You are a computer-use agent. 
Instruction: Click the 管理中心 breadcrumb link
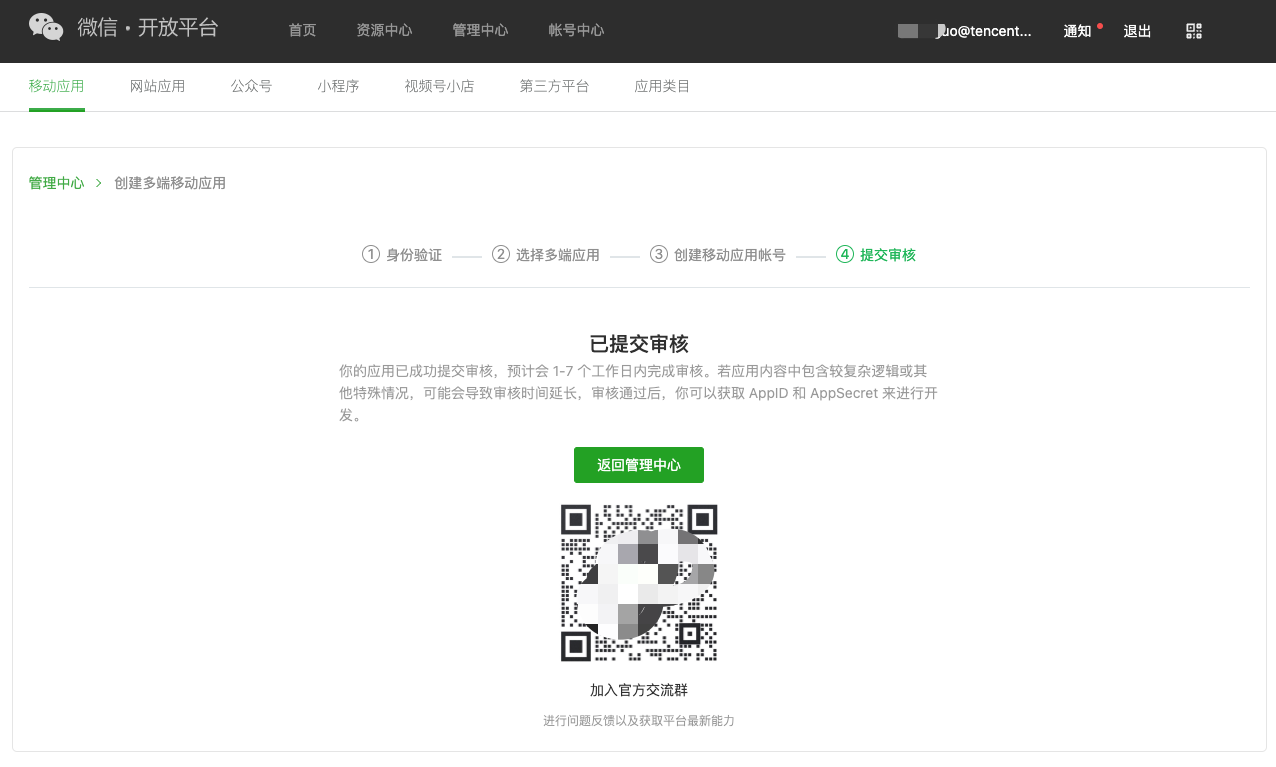point(57,183)
